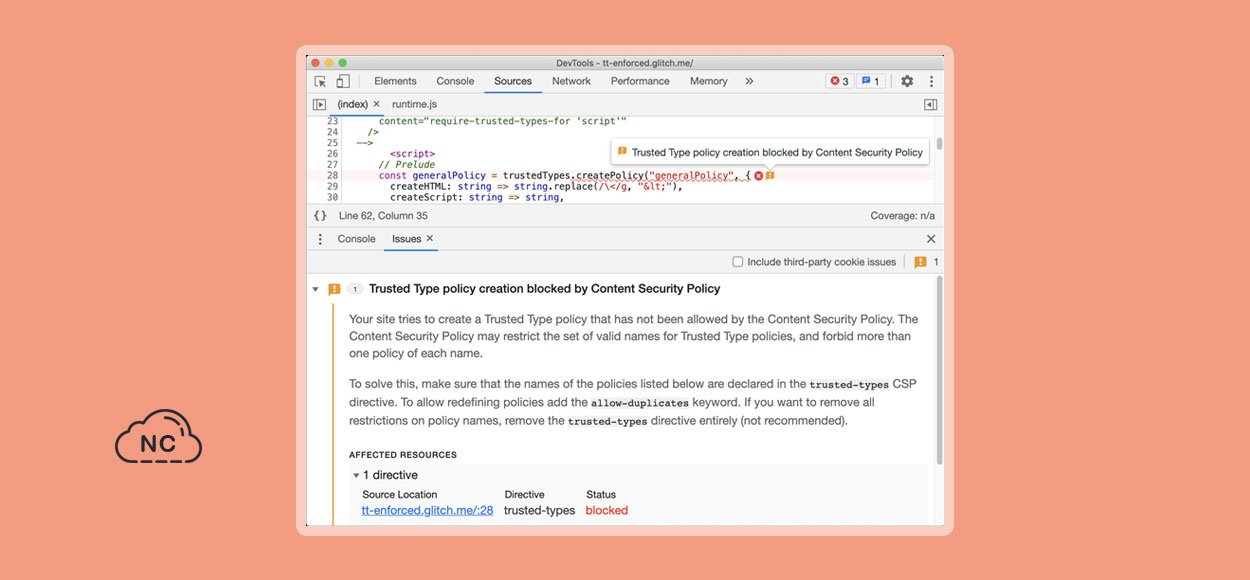Click the allow-duplicates keyword in the description
Image resolution: width=1250 pixels, height=580 pixels.
(639, 403)
